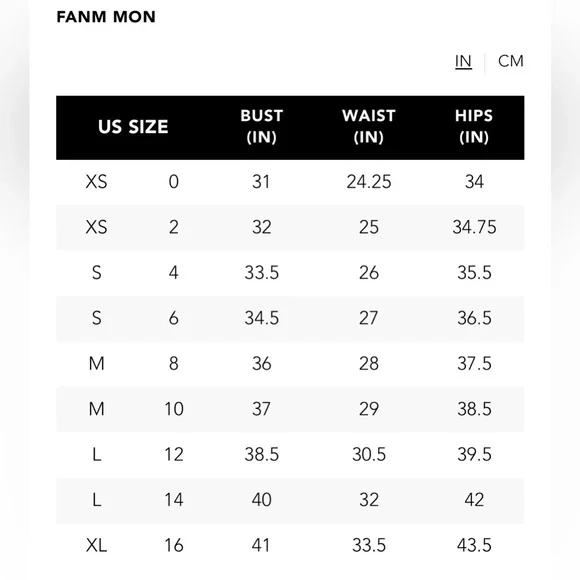Screen dimensions: 580x580
Task: Click waist value 24.25 for size 0
Action: coord(369,182)
